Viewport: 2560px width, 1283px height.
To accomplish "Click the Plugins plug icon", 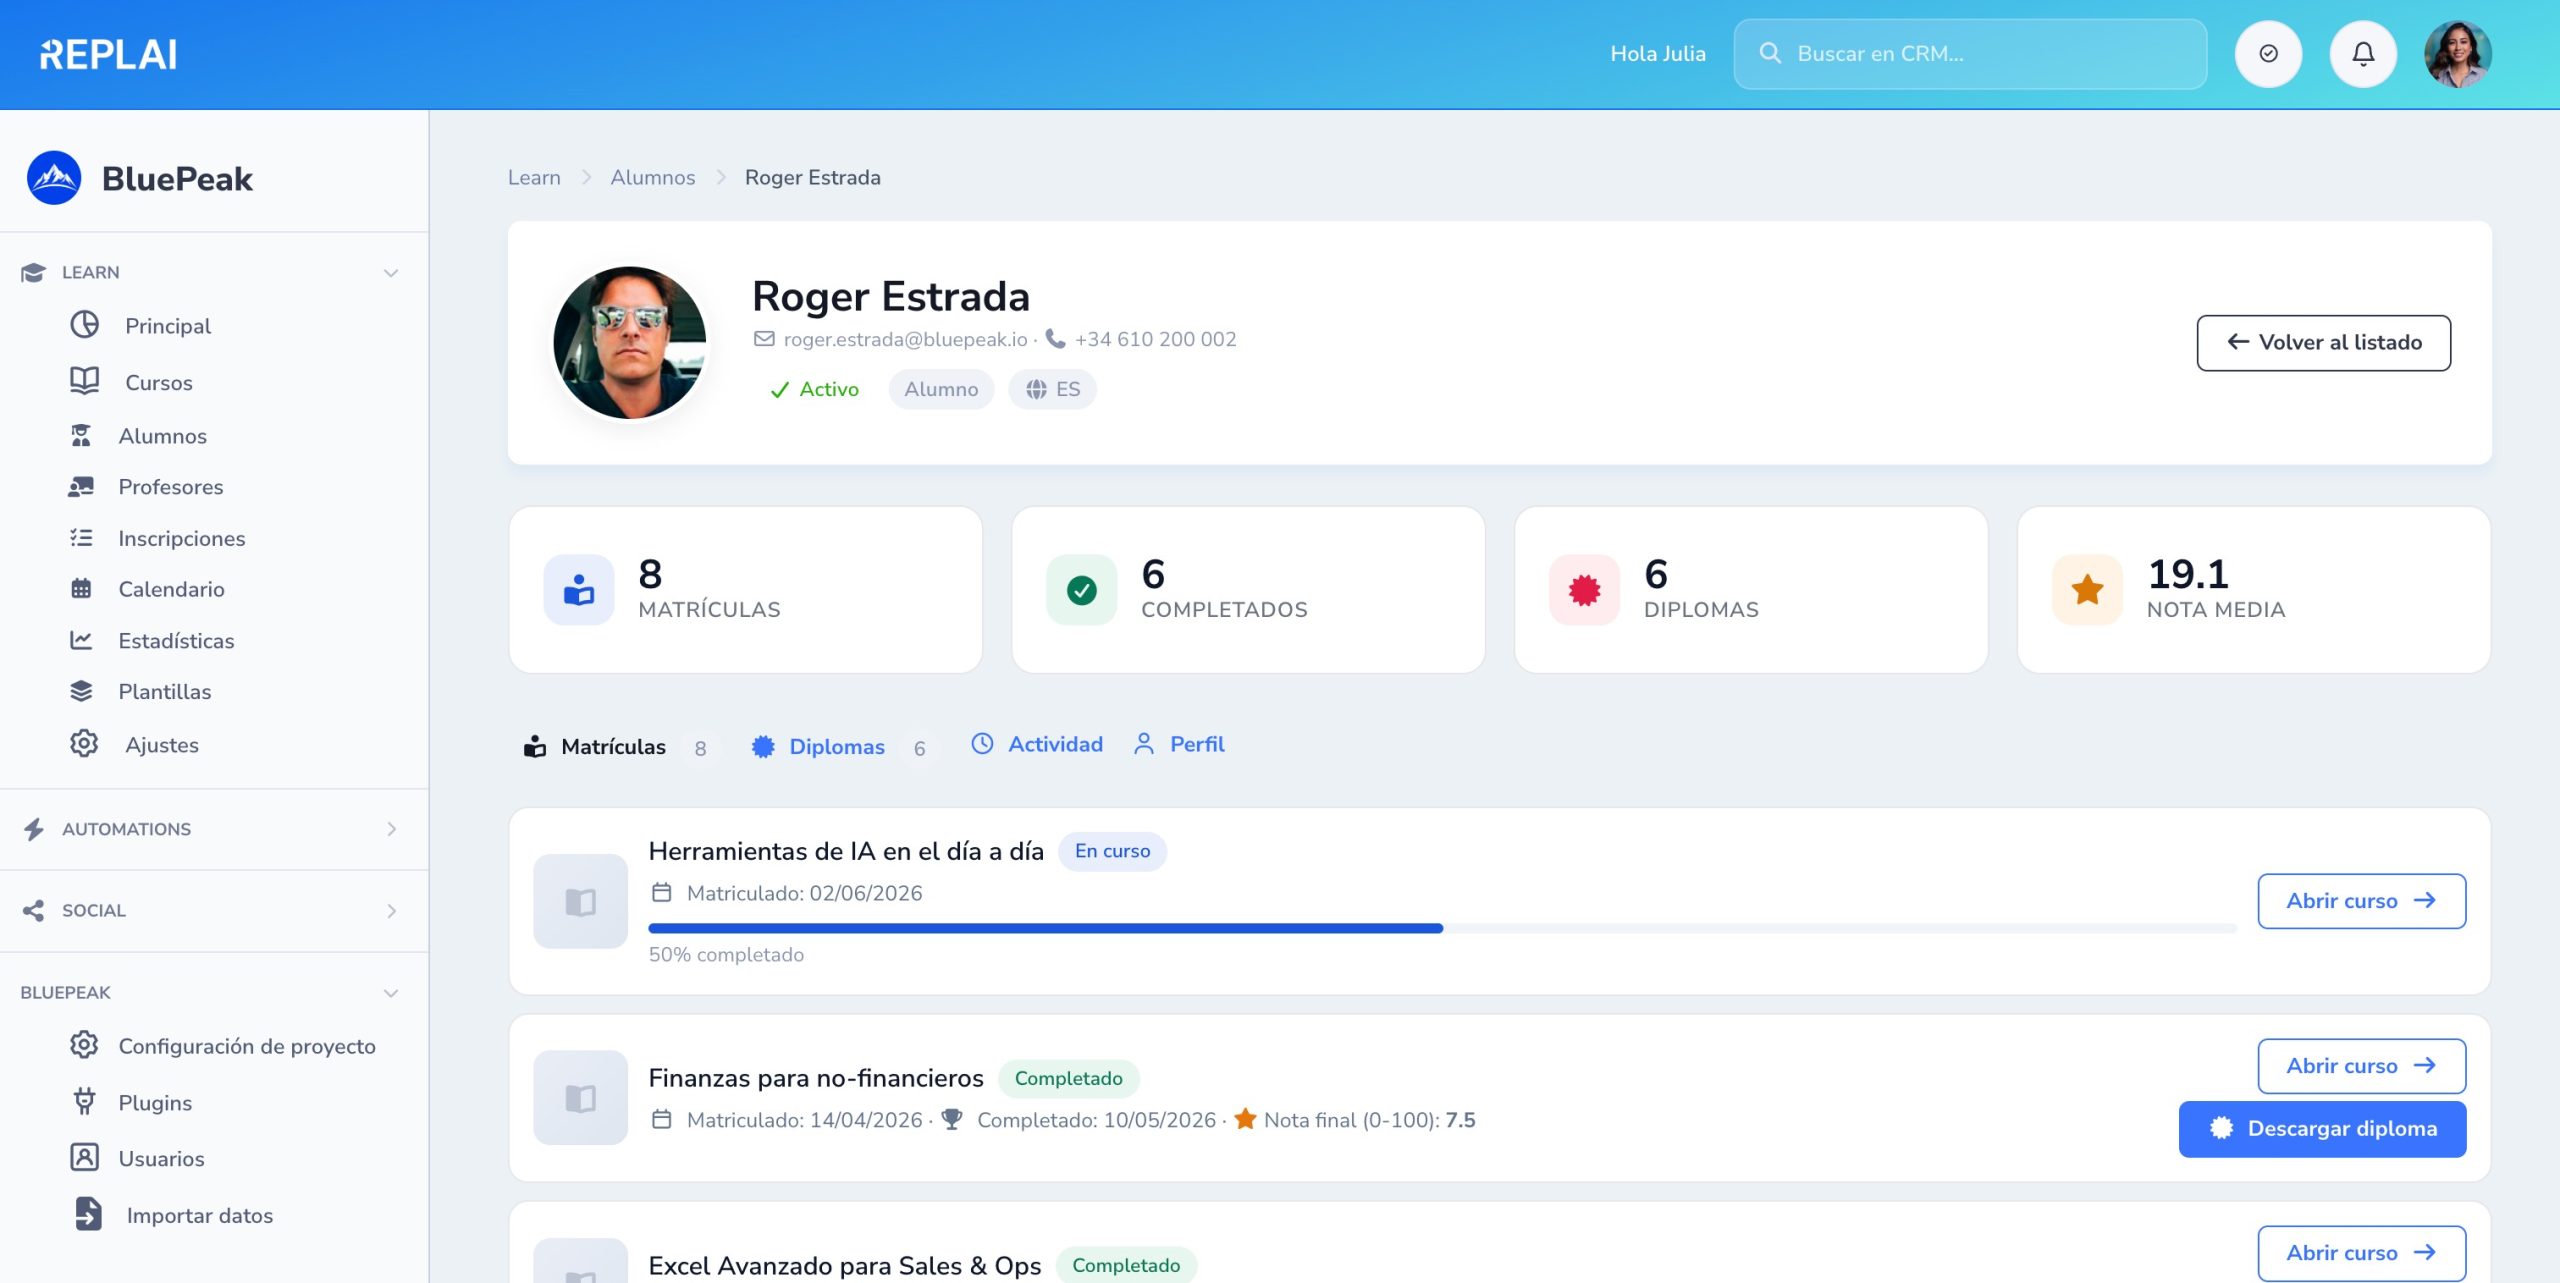I will click(x=84, y=1101).
